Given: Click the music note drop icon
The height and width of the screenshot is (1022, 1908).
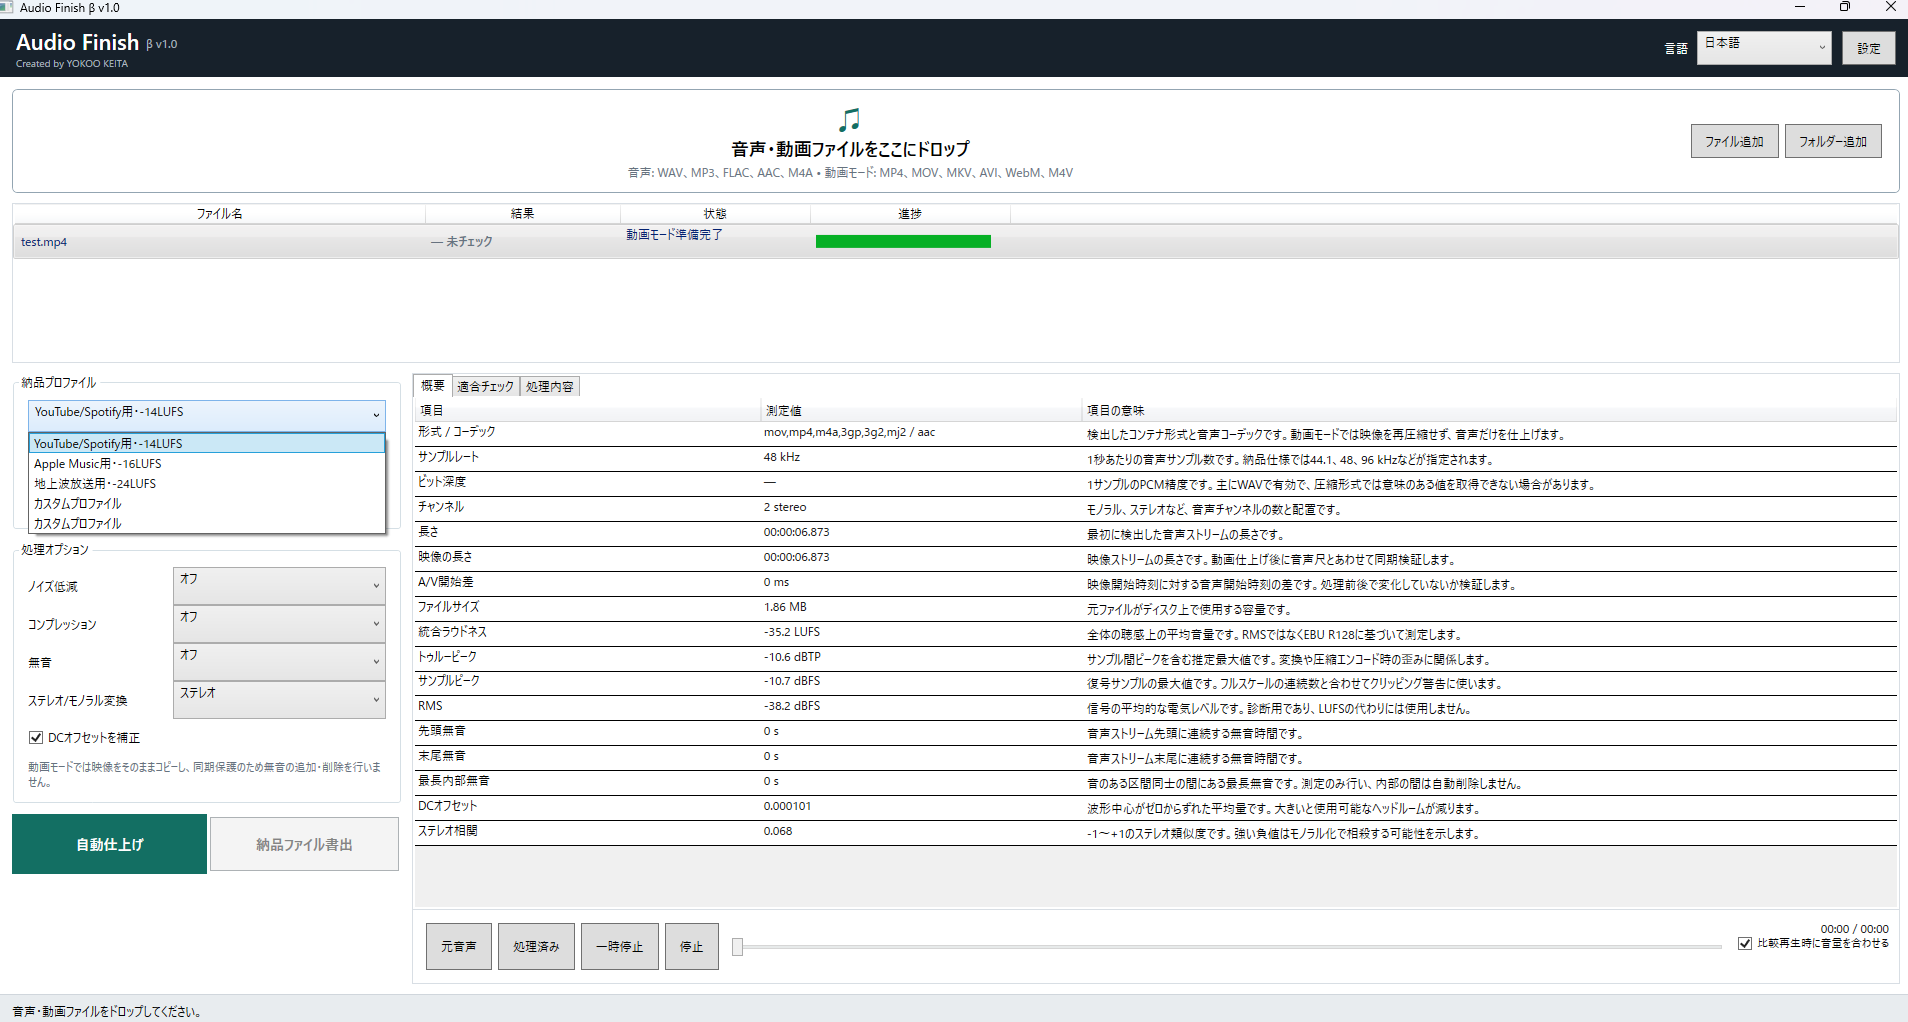Looking at the screenshot, I should pos(849,120).
